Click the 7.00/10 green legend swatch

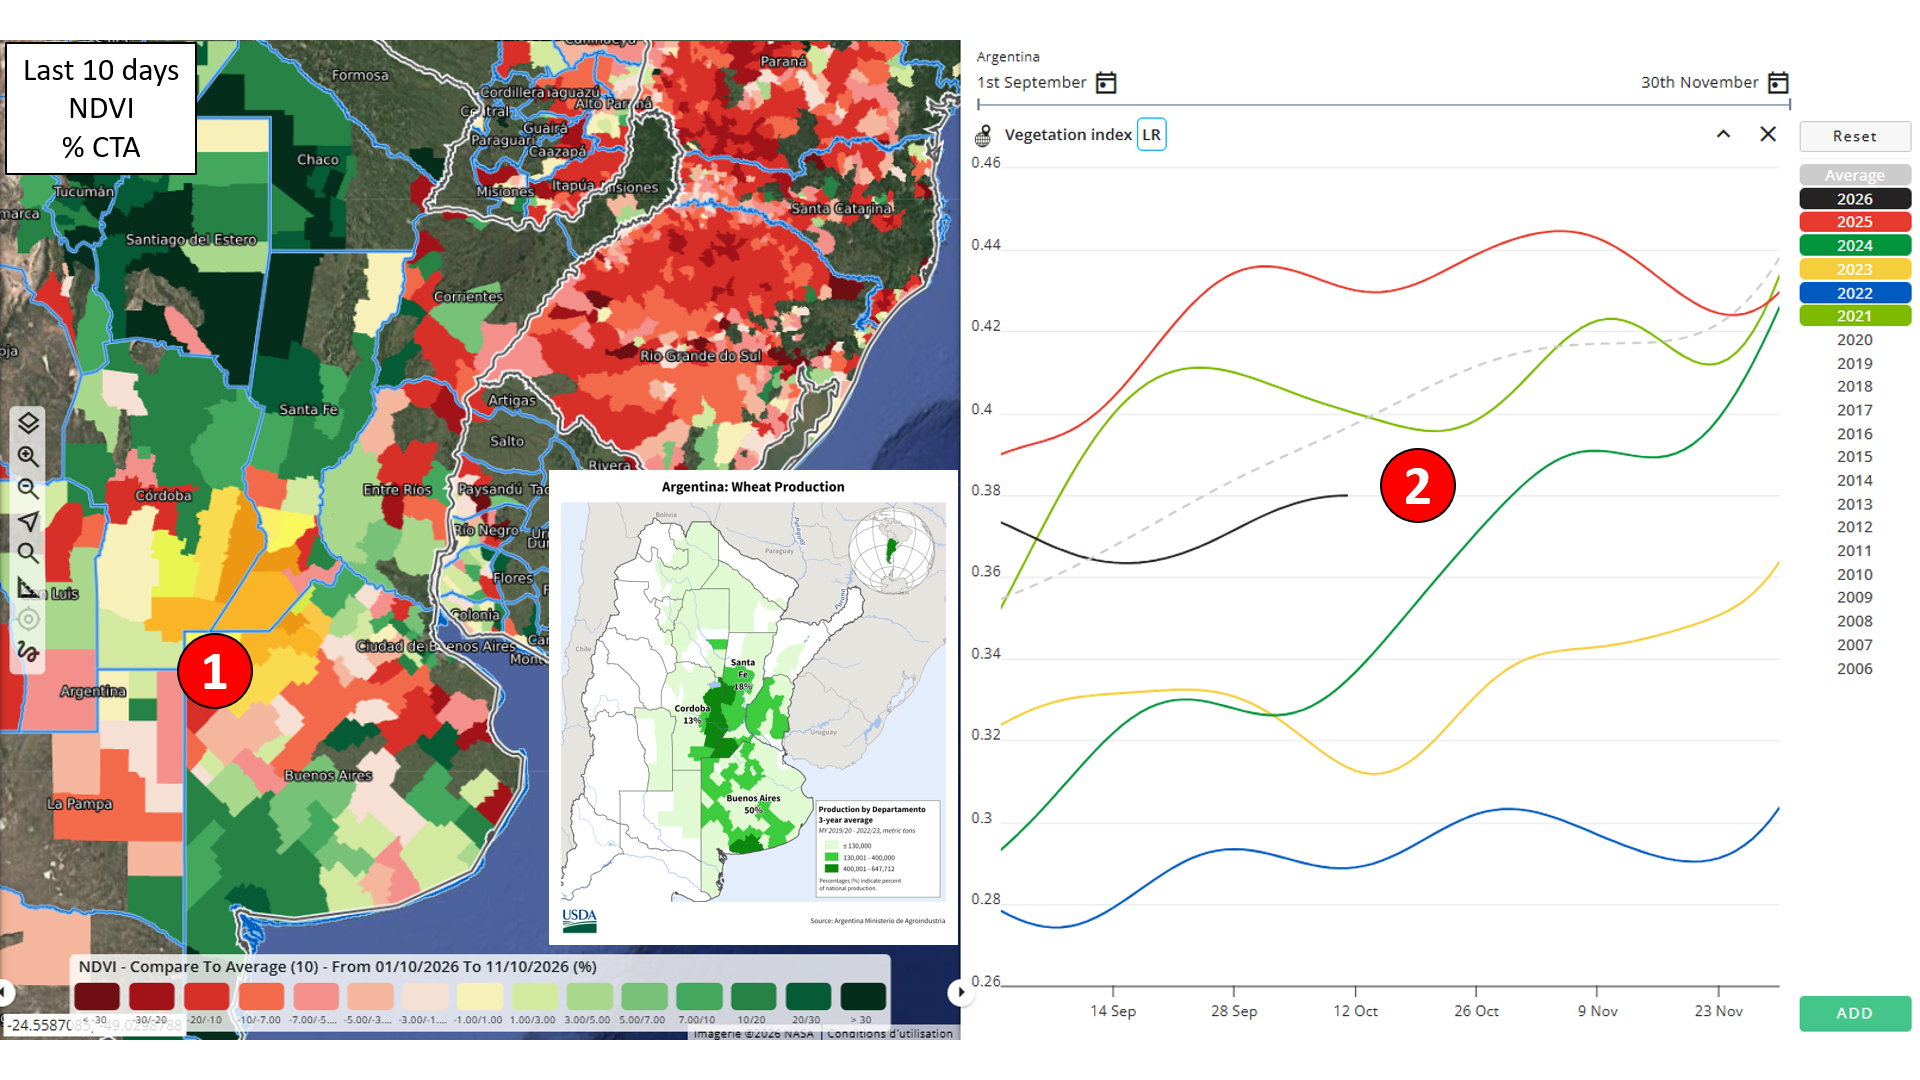(699, 997)
